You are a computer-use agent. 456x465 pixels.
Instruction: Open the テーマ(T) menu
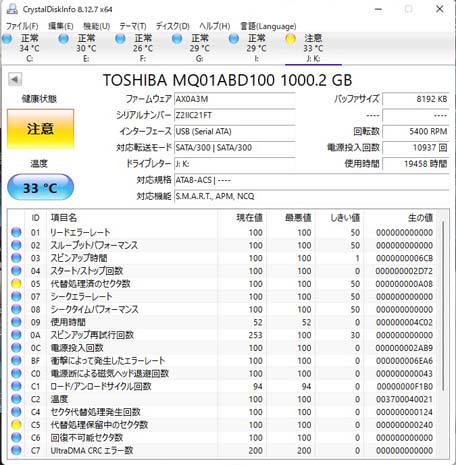coord(133,26)
